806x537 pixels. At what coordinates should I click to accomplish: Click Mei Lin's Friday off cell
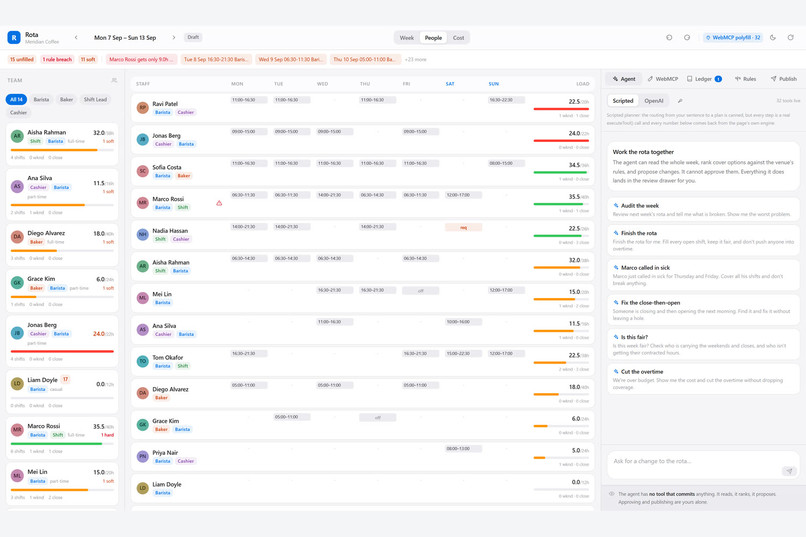point(420,290)
